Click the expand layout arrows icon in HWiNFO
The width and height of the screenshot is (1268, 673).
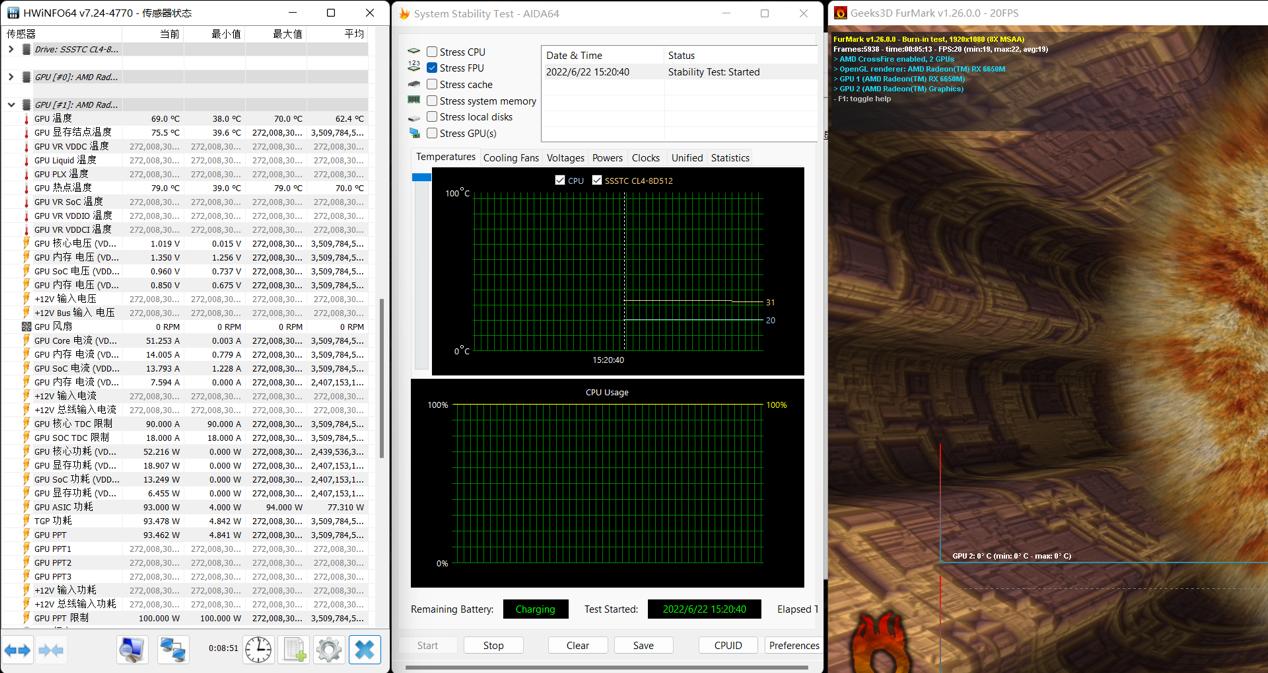pos(18,650)
